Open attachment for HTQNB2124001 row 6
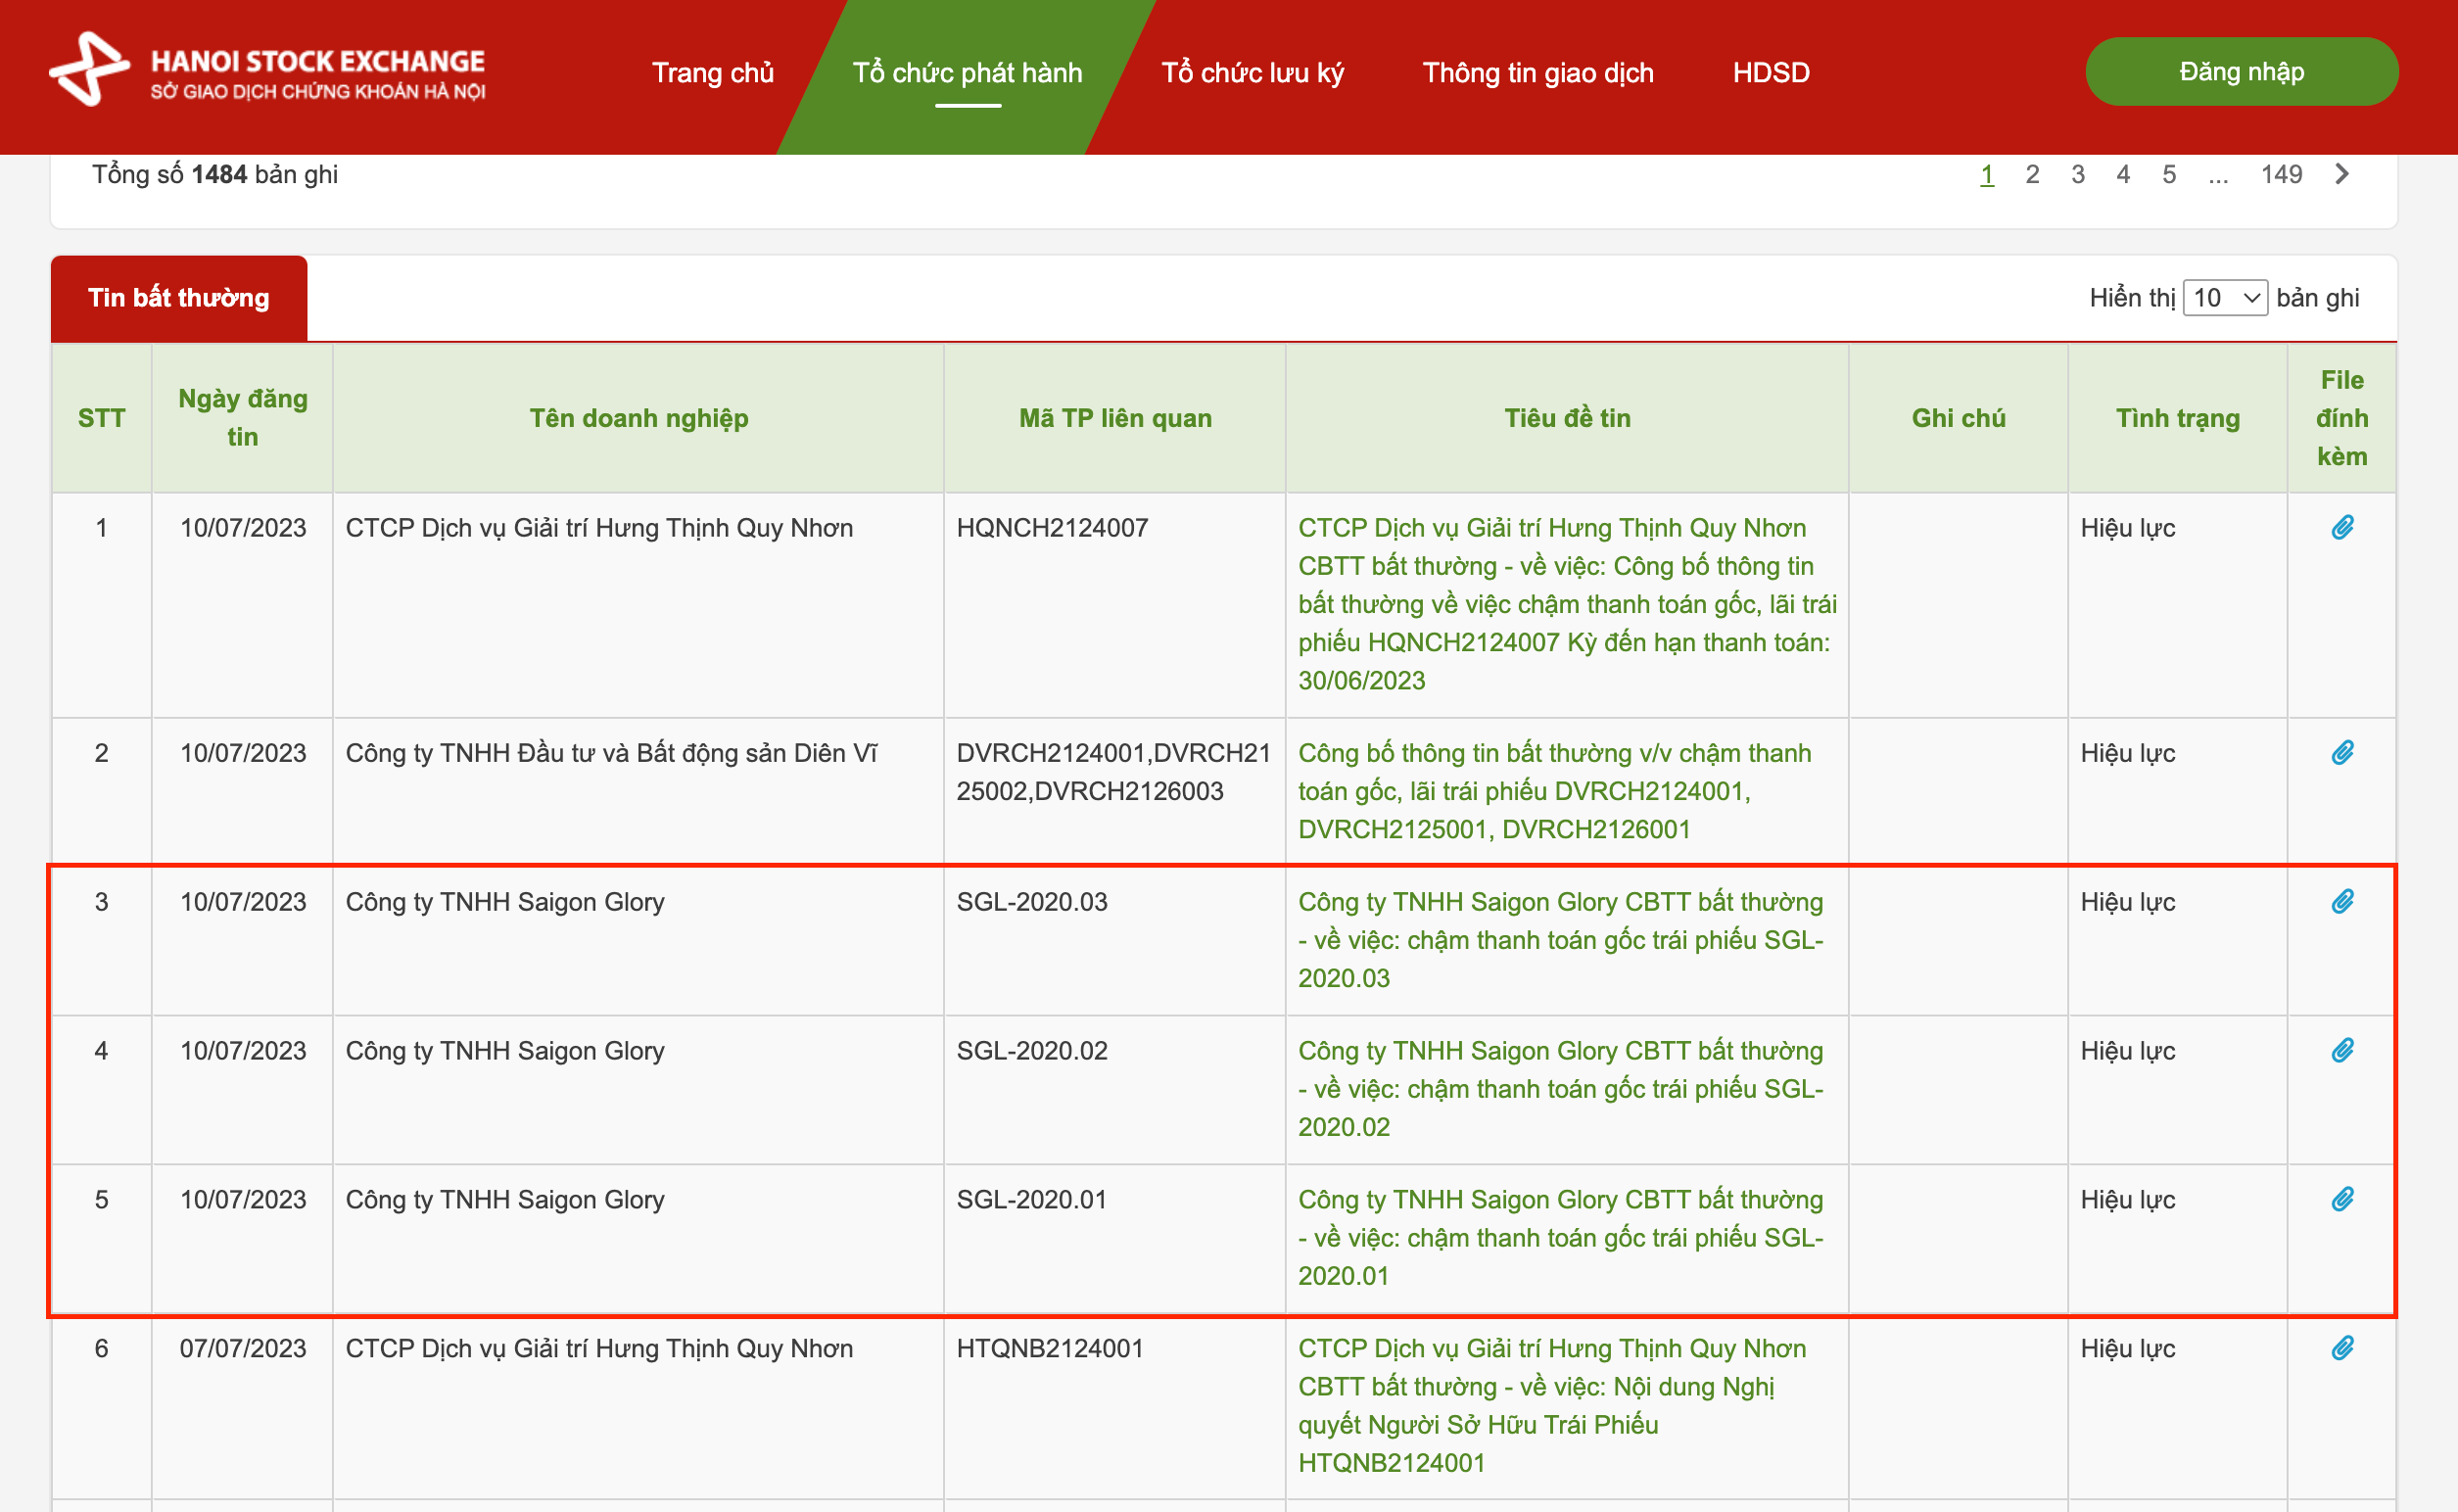Image resolution: width=2458 pixels, height=1512 pixels. pos(2341,1348)
